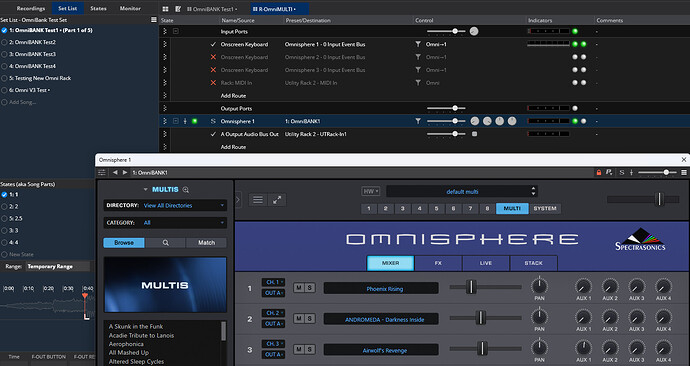Open the HW dropdown
Viewport: 690px width, 366px height.
click(371, 191)
